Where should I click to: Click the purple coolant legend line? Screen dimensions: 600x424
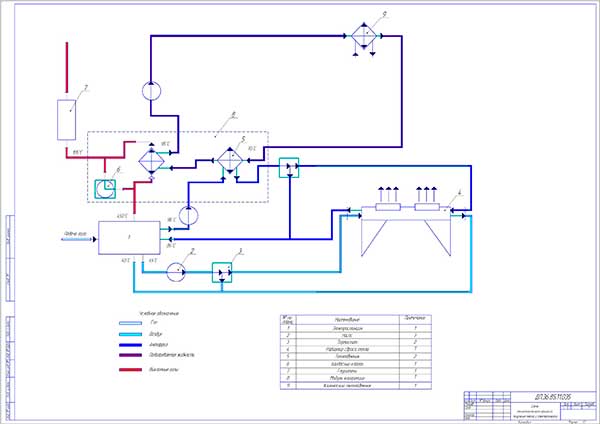[130, 355]
